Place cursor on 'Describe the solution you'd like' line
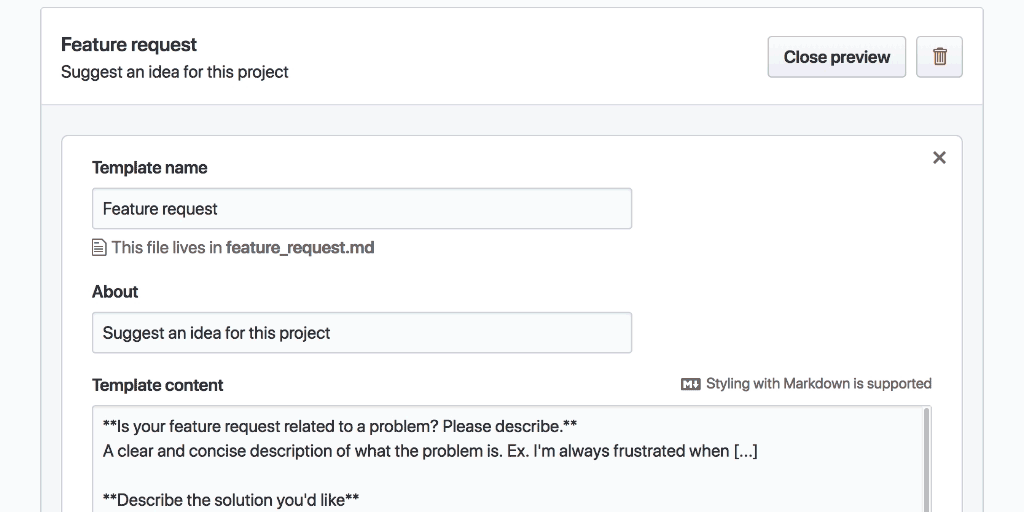Screen dimensions: 1024x512 231,499
